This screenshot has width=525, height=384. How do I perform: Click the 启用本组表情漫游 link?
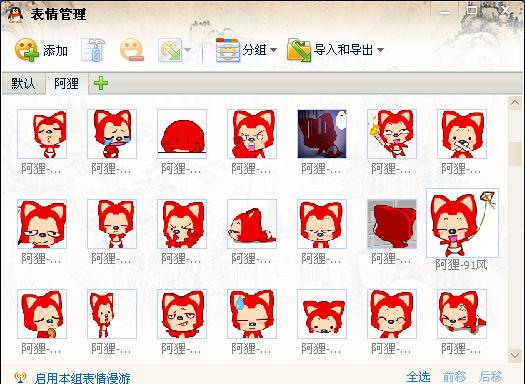coord(82,378)
